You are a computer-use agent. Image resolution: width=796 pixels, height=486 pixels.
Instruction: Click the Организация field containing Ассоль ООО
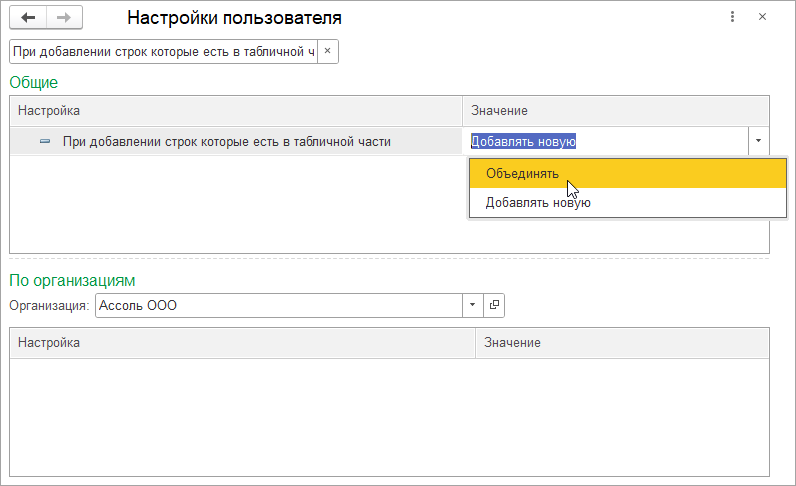pyautogui.click(x=278, y=305)
